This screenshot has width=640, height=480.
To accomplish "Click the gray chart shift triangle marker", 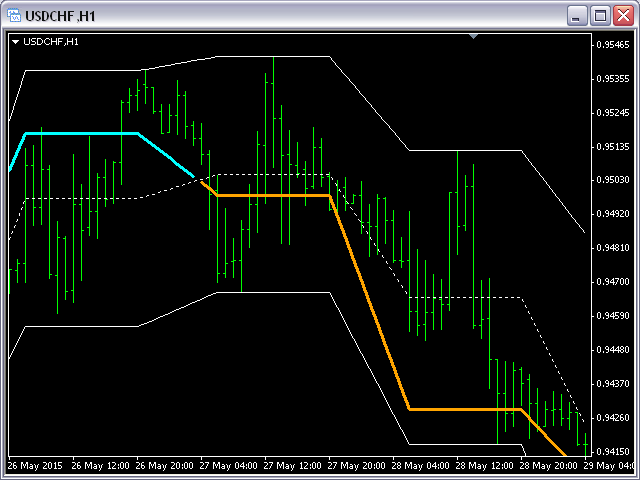I will [475, 37].
